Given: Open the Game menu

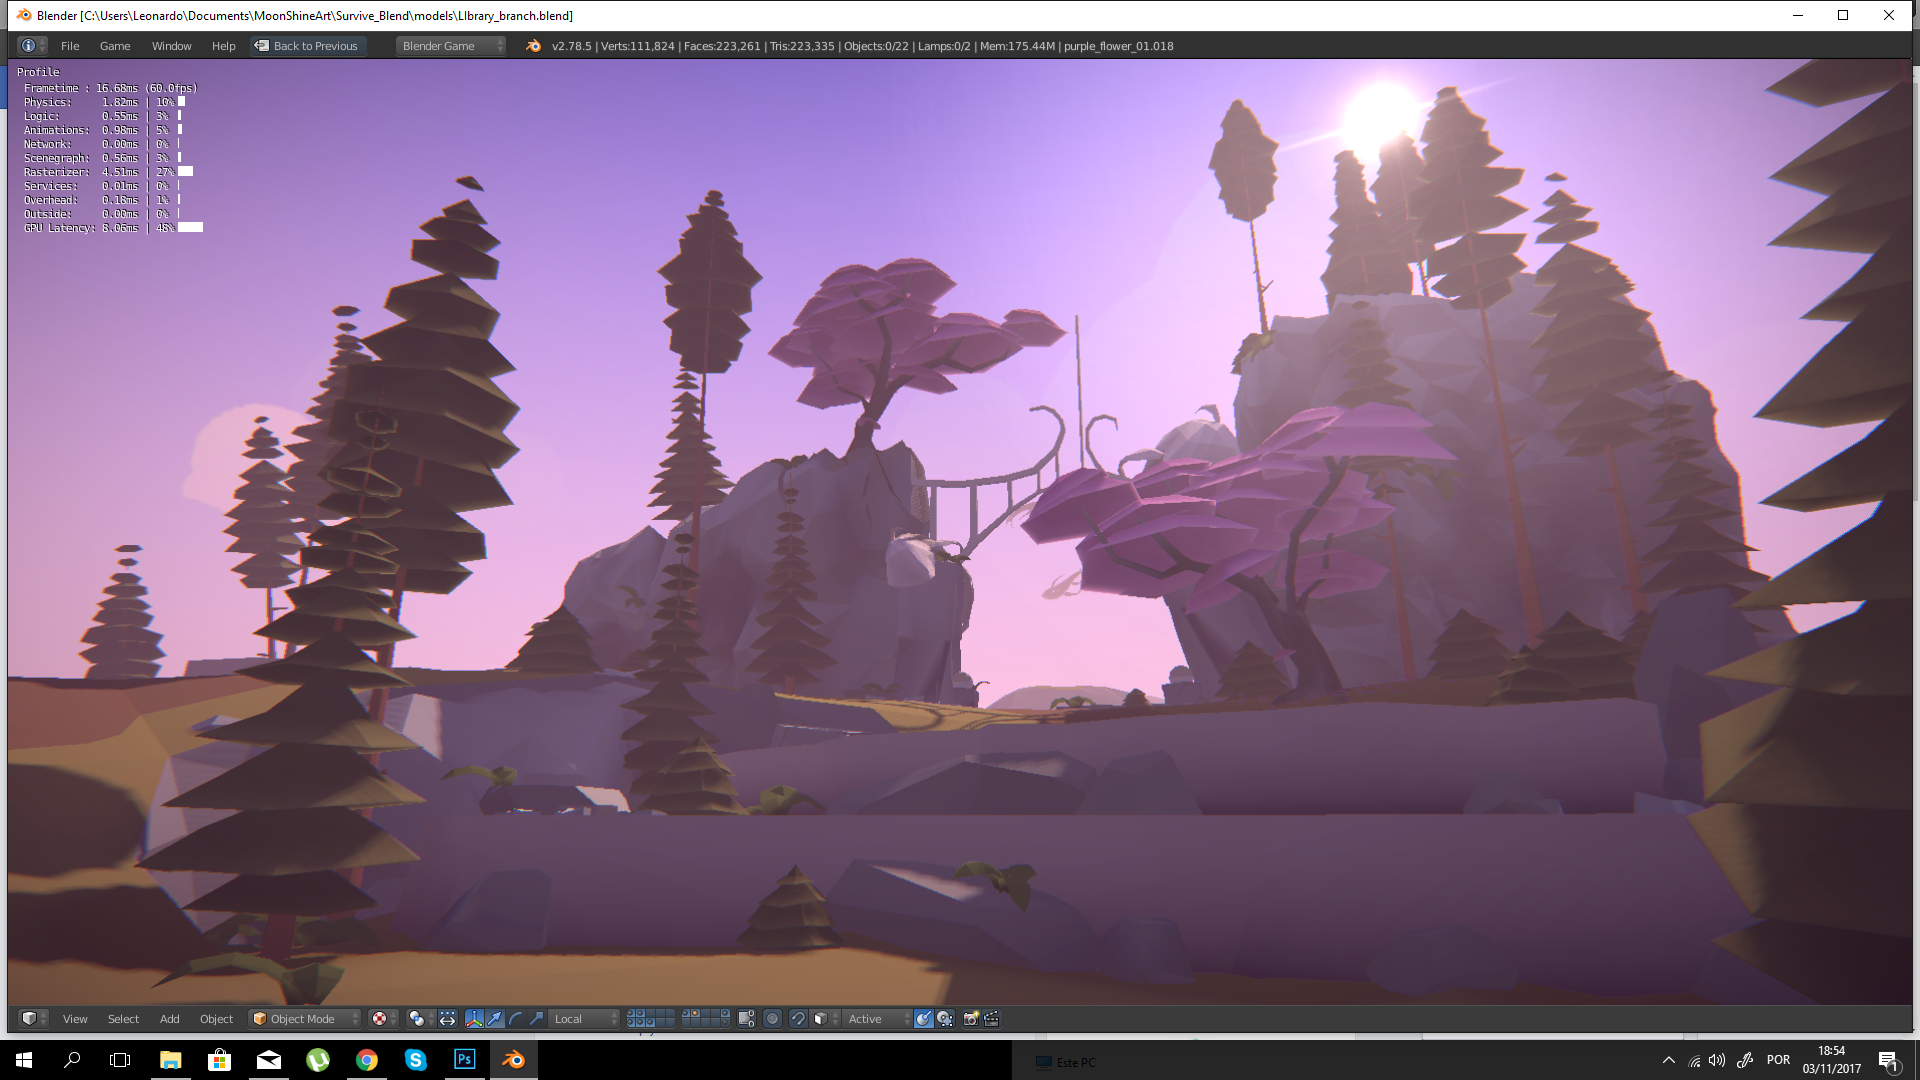Looking at the screenshot, I should pyautogui.click(x=114, y=45).
